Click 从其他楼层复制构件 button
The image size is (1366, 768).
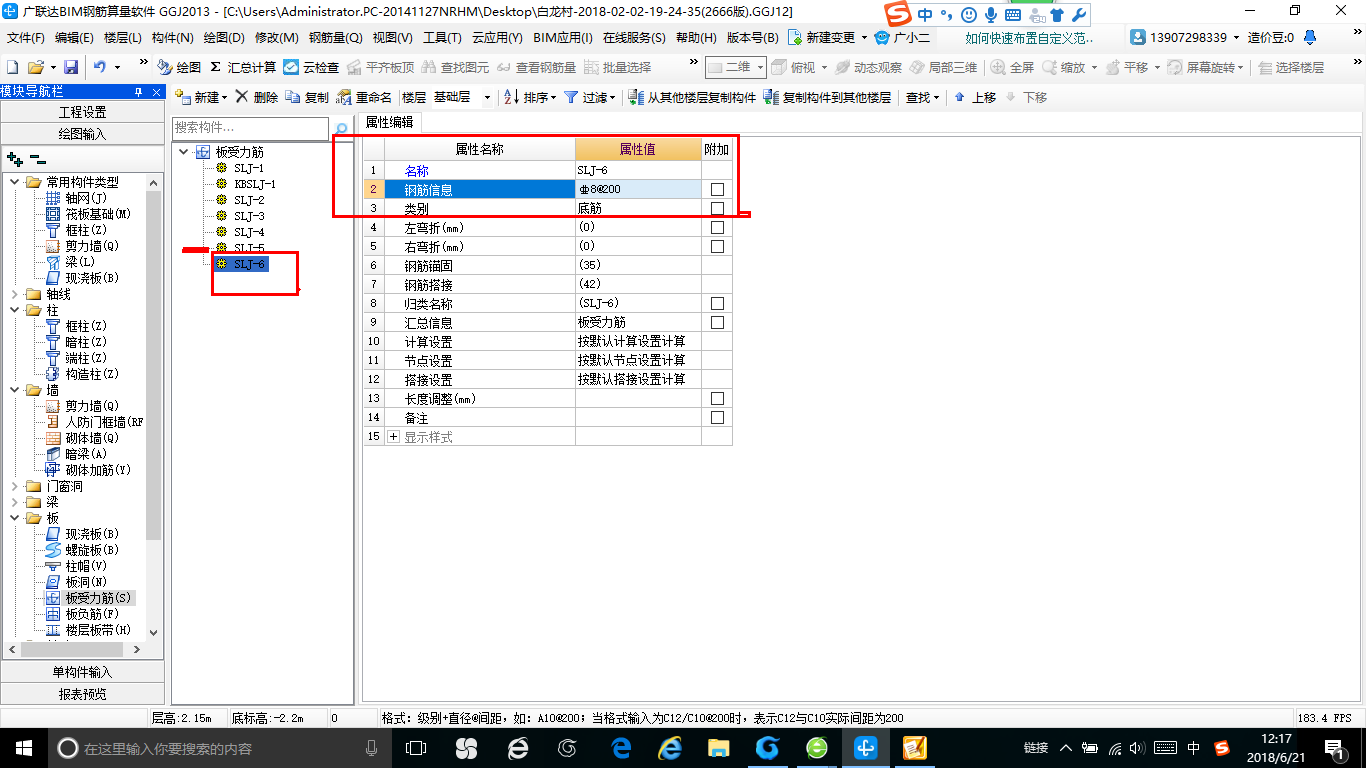pyautogui.click(x=692, y=97)
